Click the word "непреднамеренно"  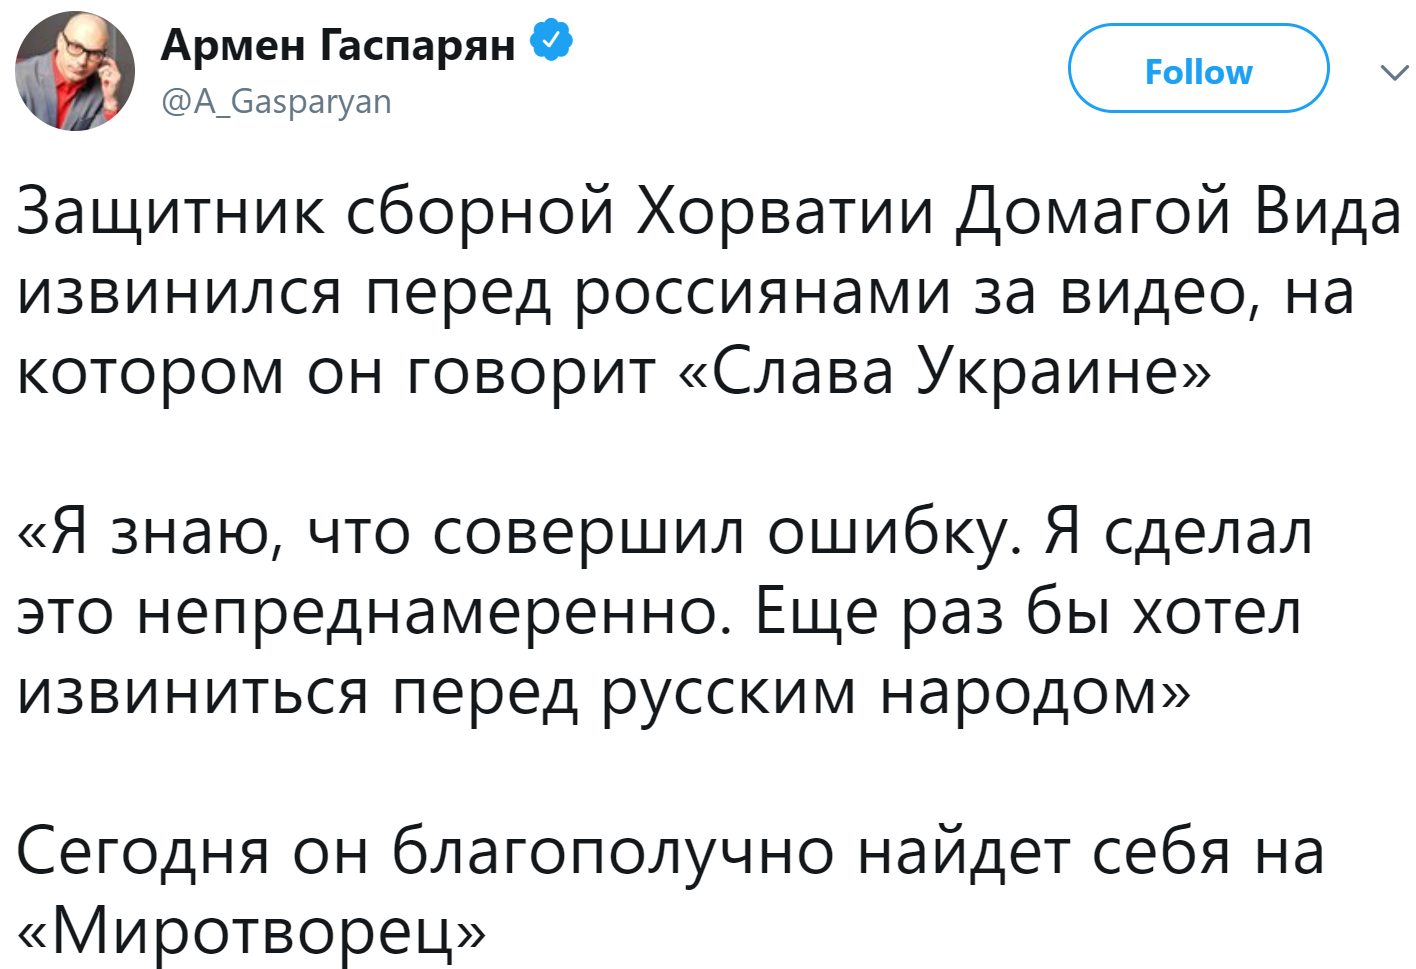[x=427, y=612]
